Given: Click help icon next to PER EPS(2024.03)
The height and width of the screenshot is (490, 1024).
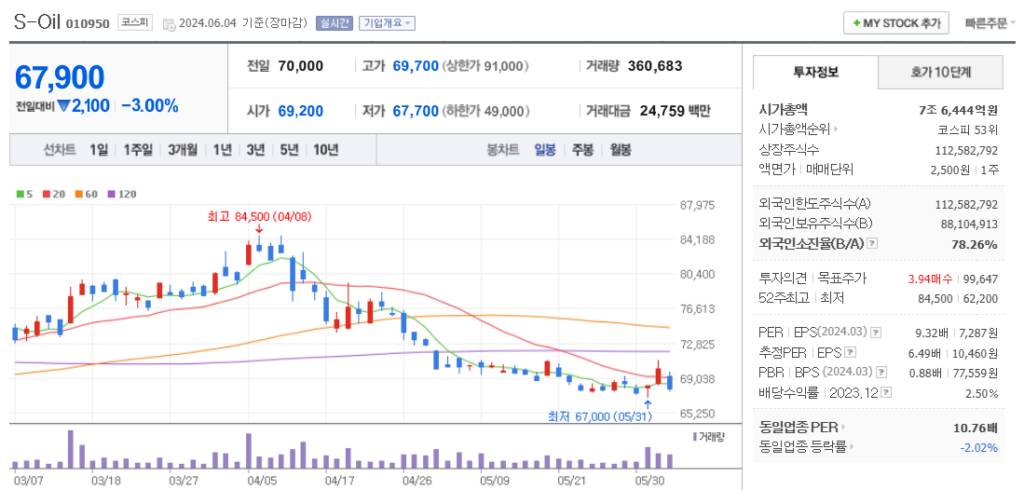Looking at the screenshot, I should click(x=876, y=333).
